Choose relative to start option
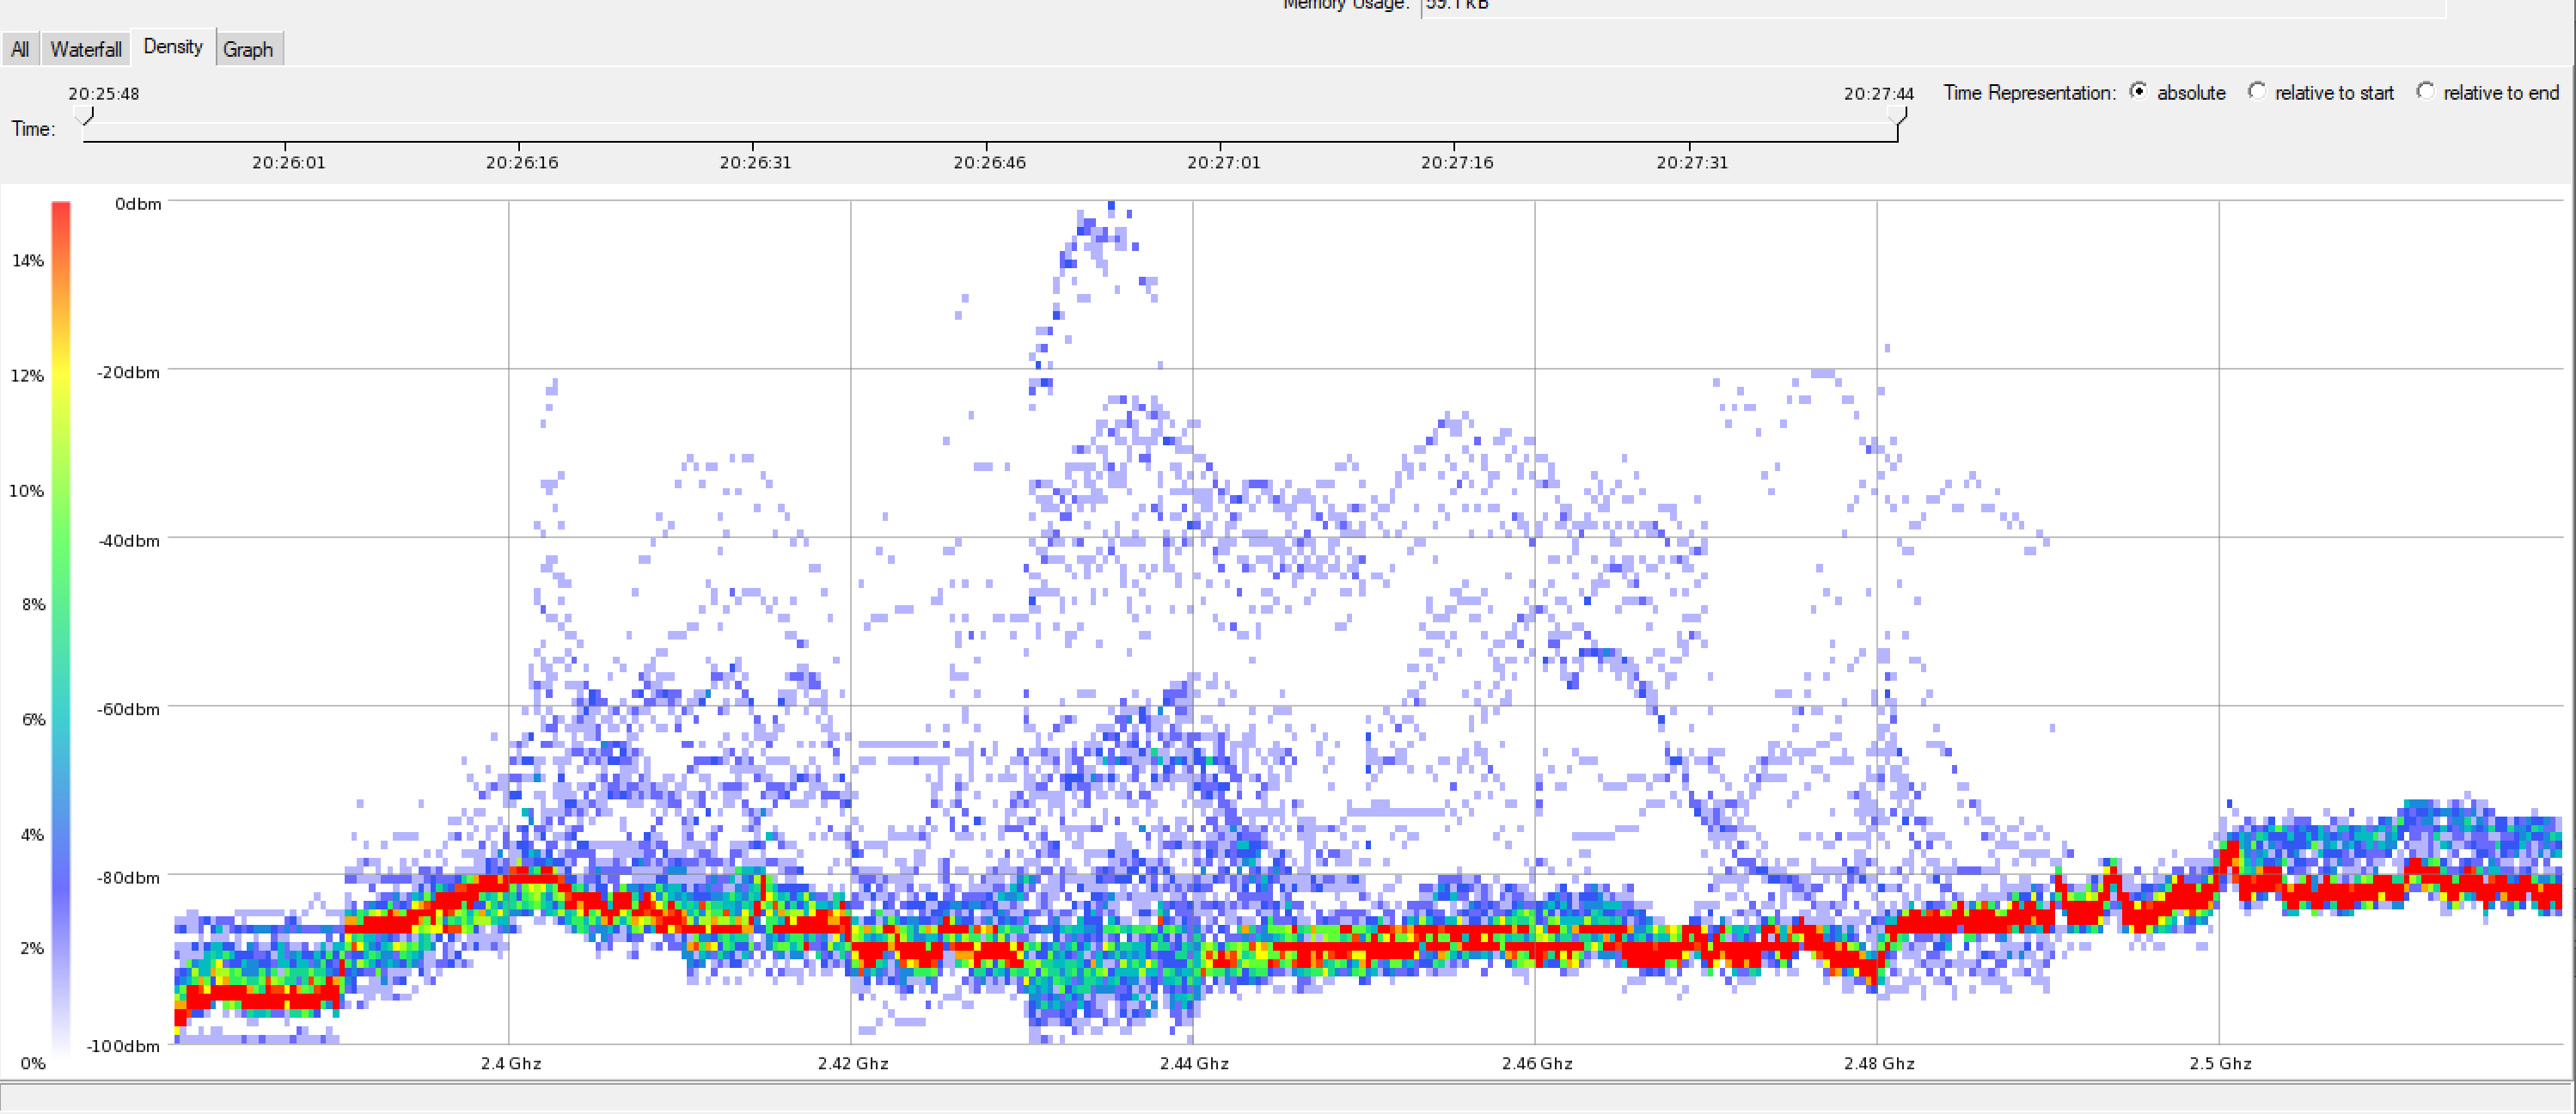The width and height of the screenshot is (2576, 1114). click(x=2257, y=91)
